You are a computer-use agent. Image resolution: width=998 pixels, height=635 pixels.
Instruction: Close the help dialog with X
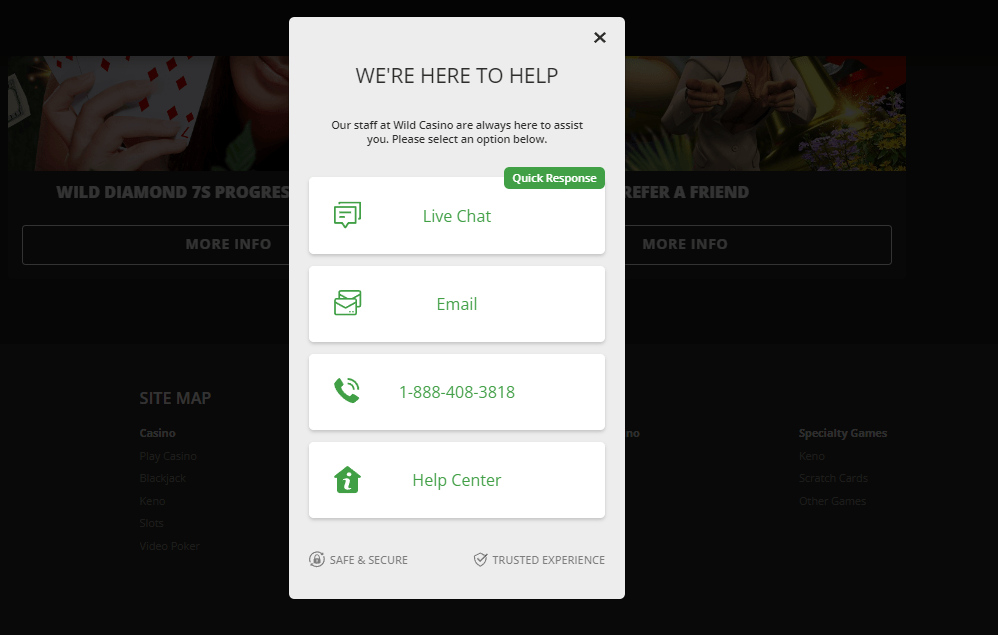tap(600, 38)
